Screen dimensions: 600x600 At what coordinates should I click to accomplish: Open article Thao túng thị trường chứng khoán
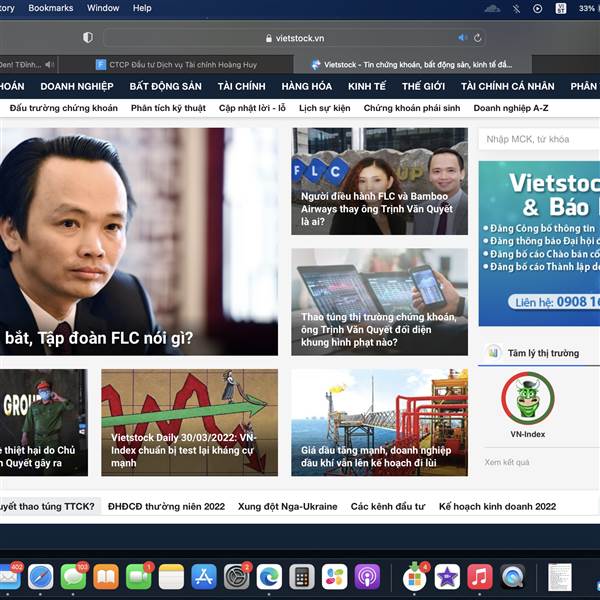(x=379, y=302)
